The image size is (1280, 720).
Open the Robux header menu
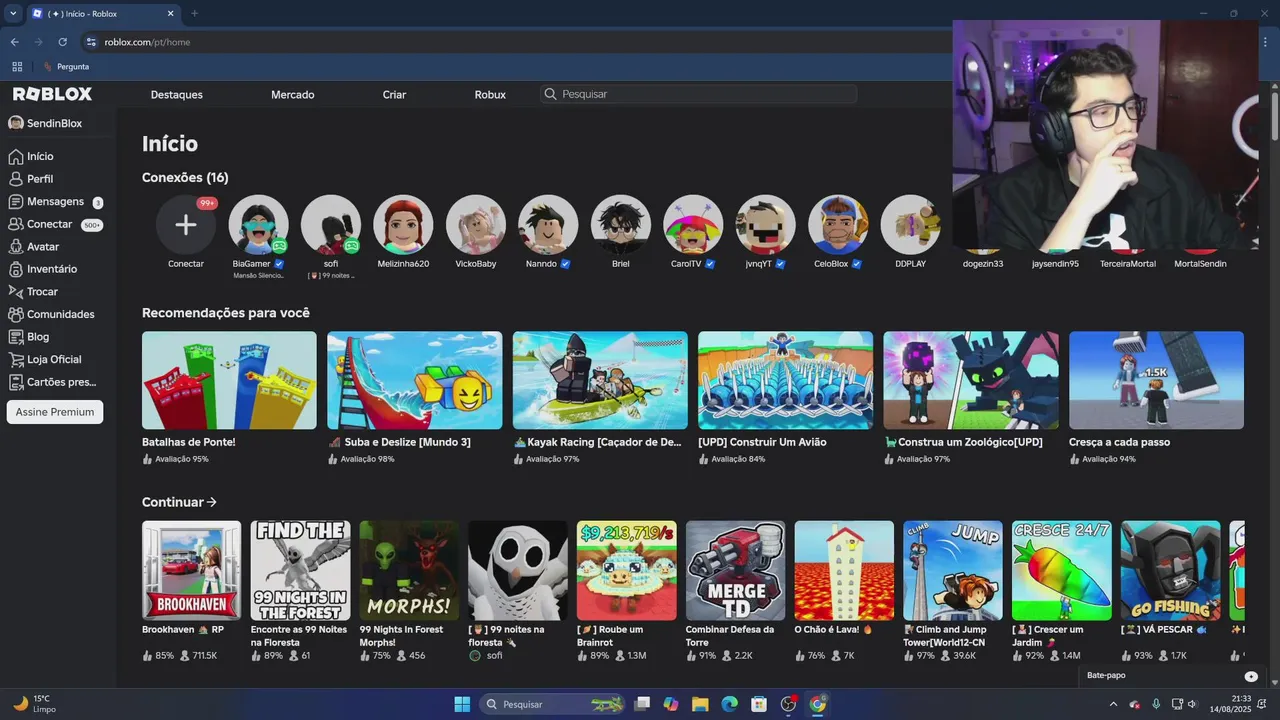(x=490, y=95)
